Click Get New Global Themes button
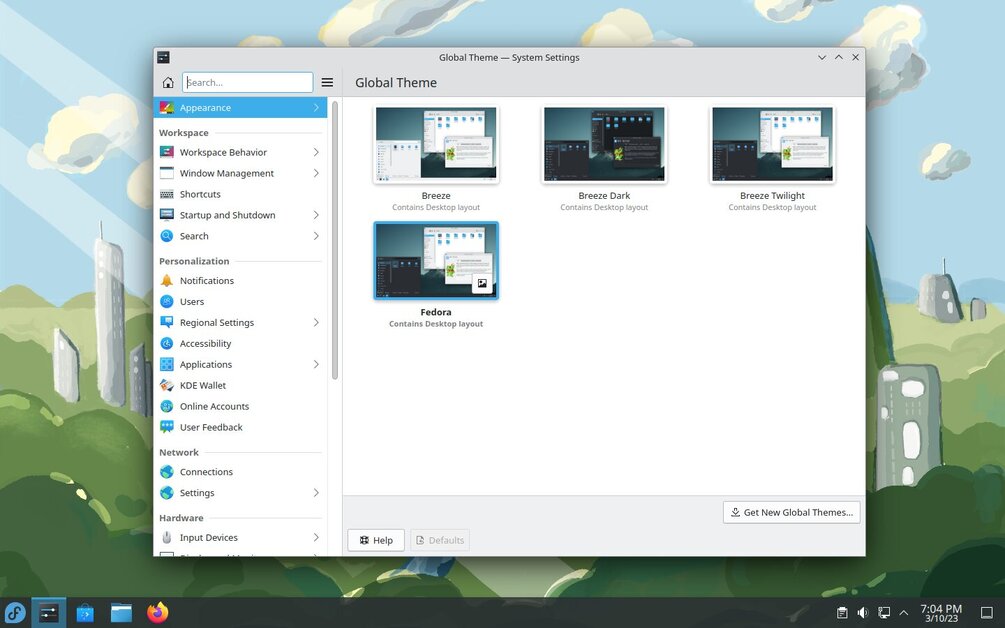1005x628 pixels. click(792, 512)
